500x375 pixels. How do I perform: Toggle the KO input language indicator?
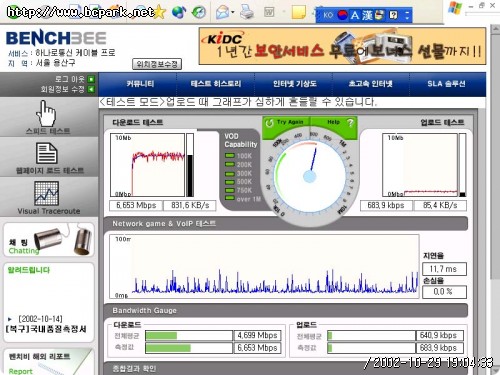(x=328, y=15)
